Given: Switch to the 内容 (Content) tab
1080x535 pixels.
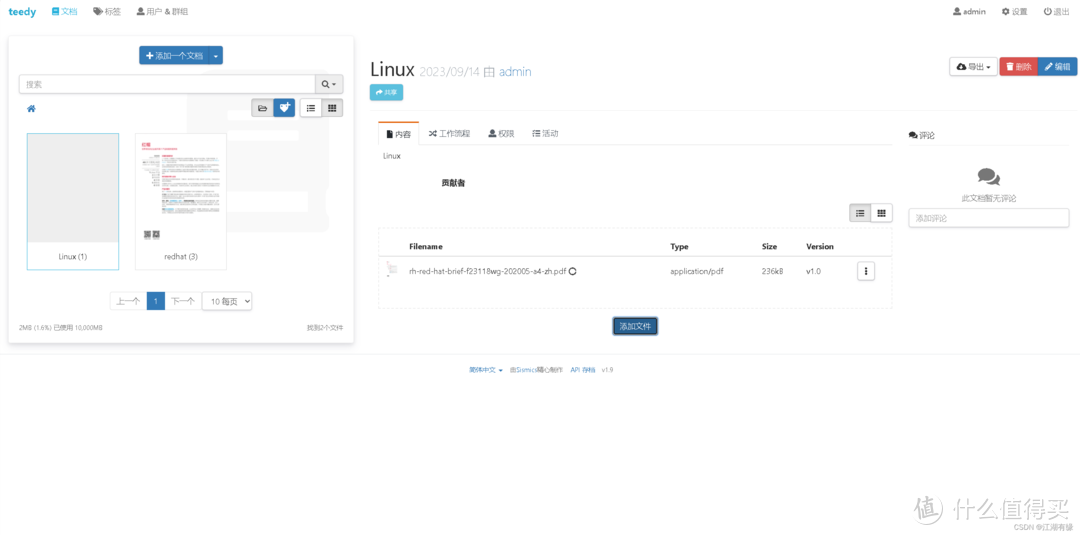Looking at the screenshot, I should pos(399,134).
